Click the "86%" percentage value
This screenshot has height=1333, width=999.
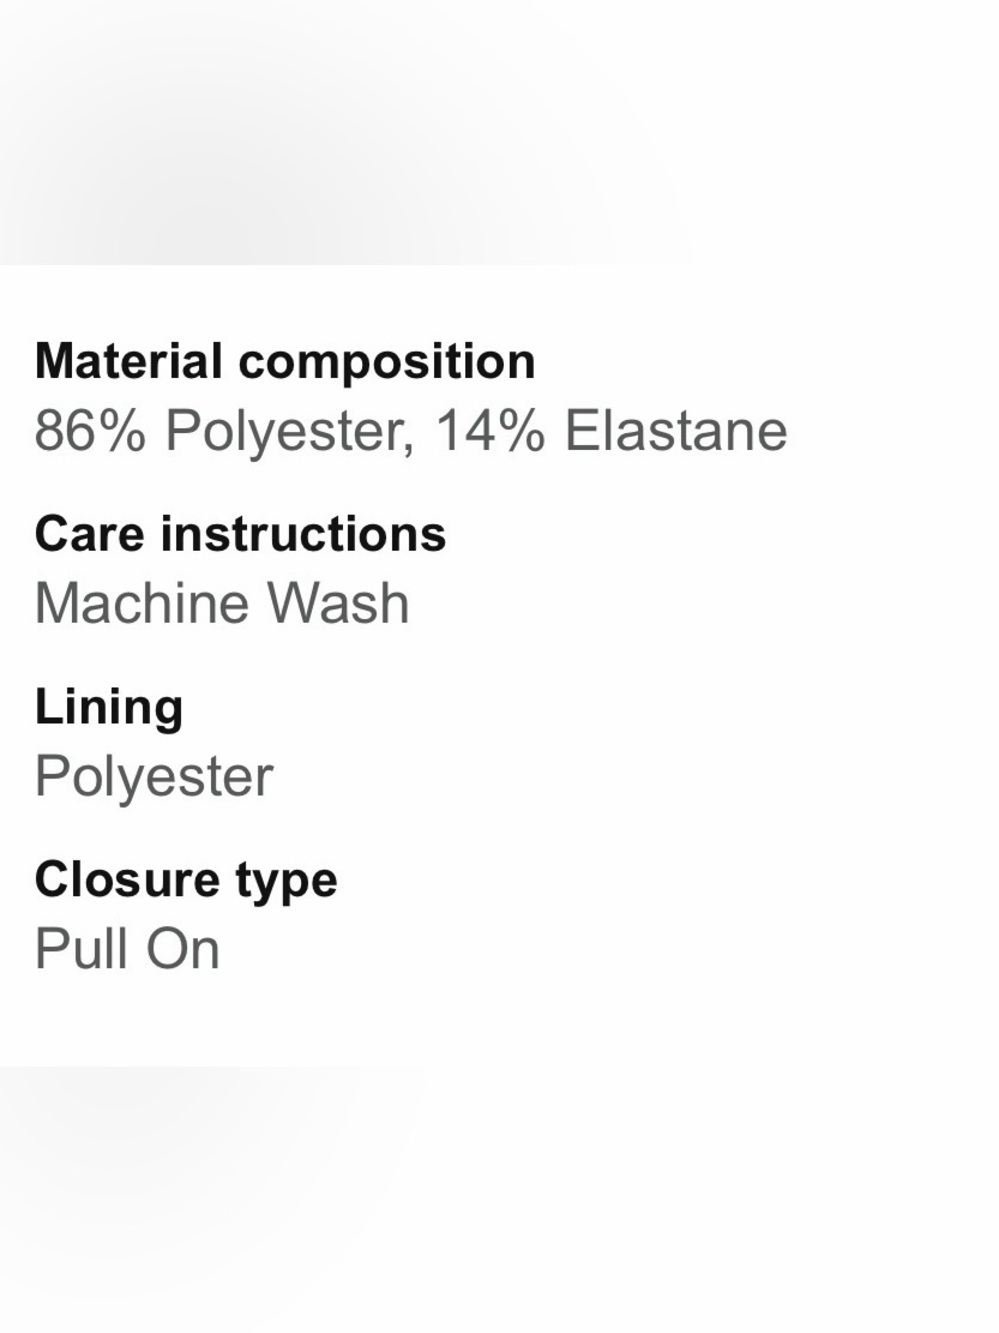[90, 431]
